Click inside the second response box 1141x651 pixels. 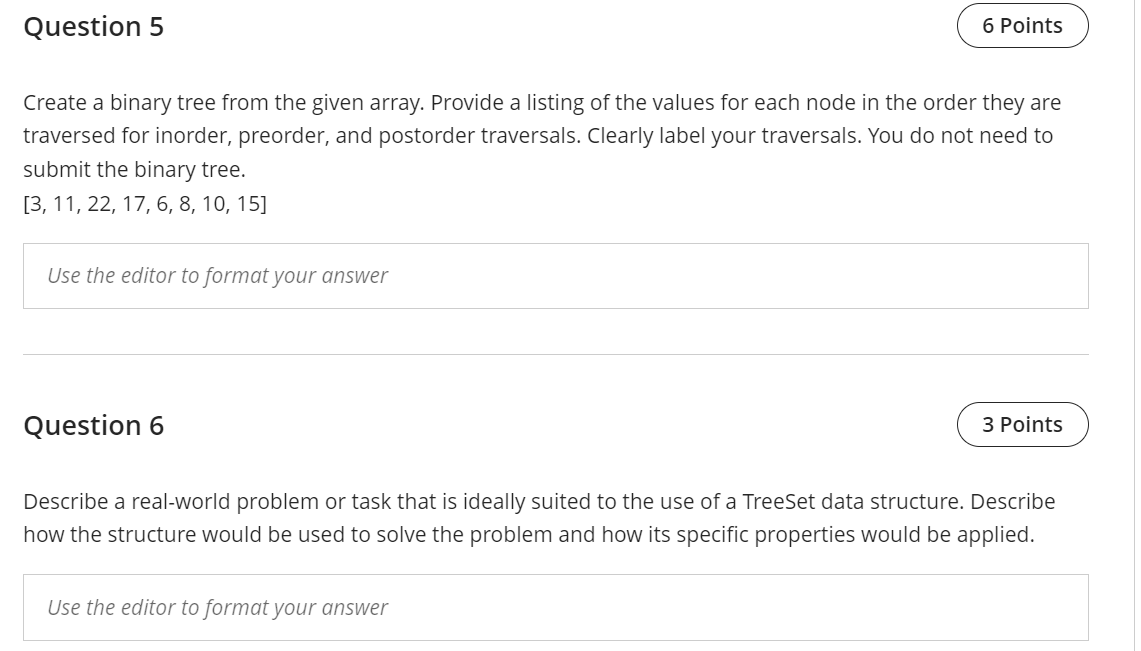pyautogui.click(x=556, y=607)
